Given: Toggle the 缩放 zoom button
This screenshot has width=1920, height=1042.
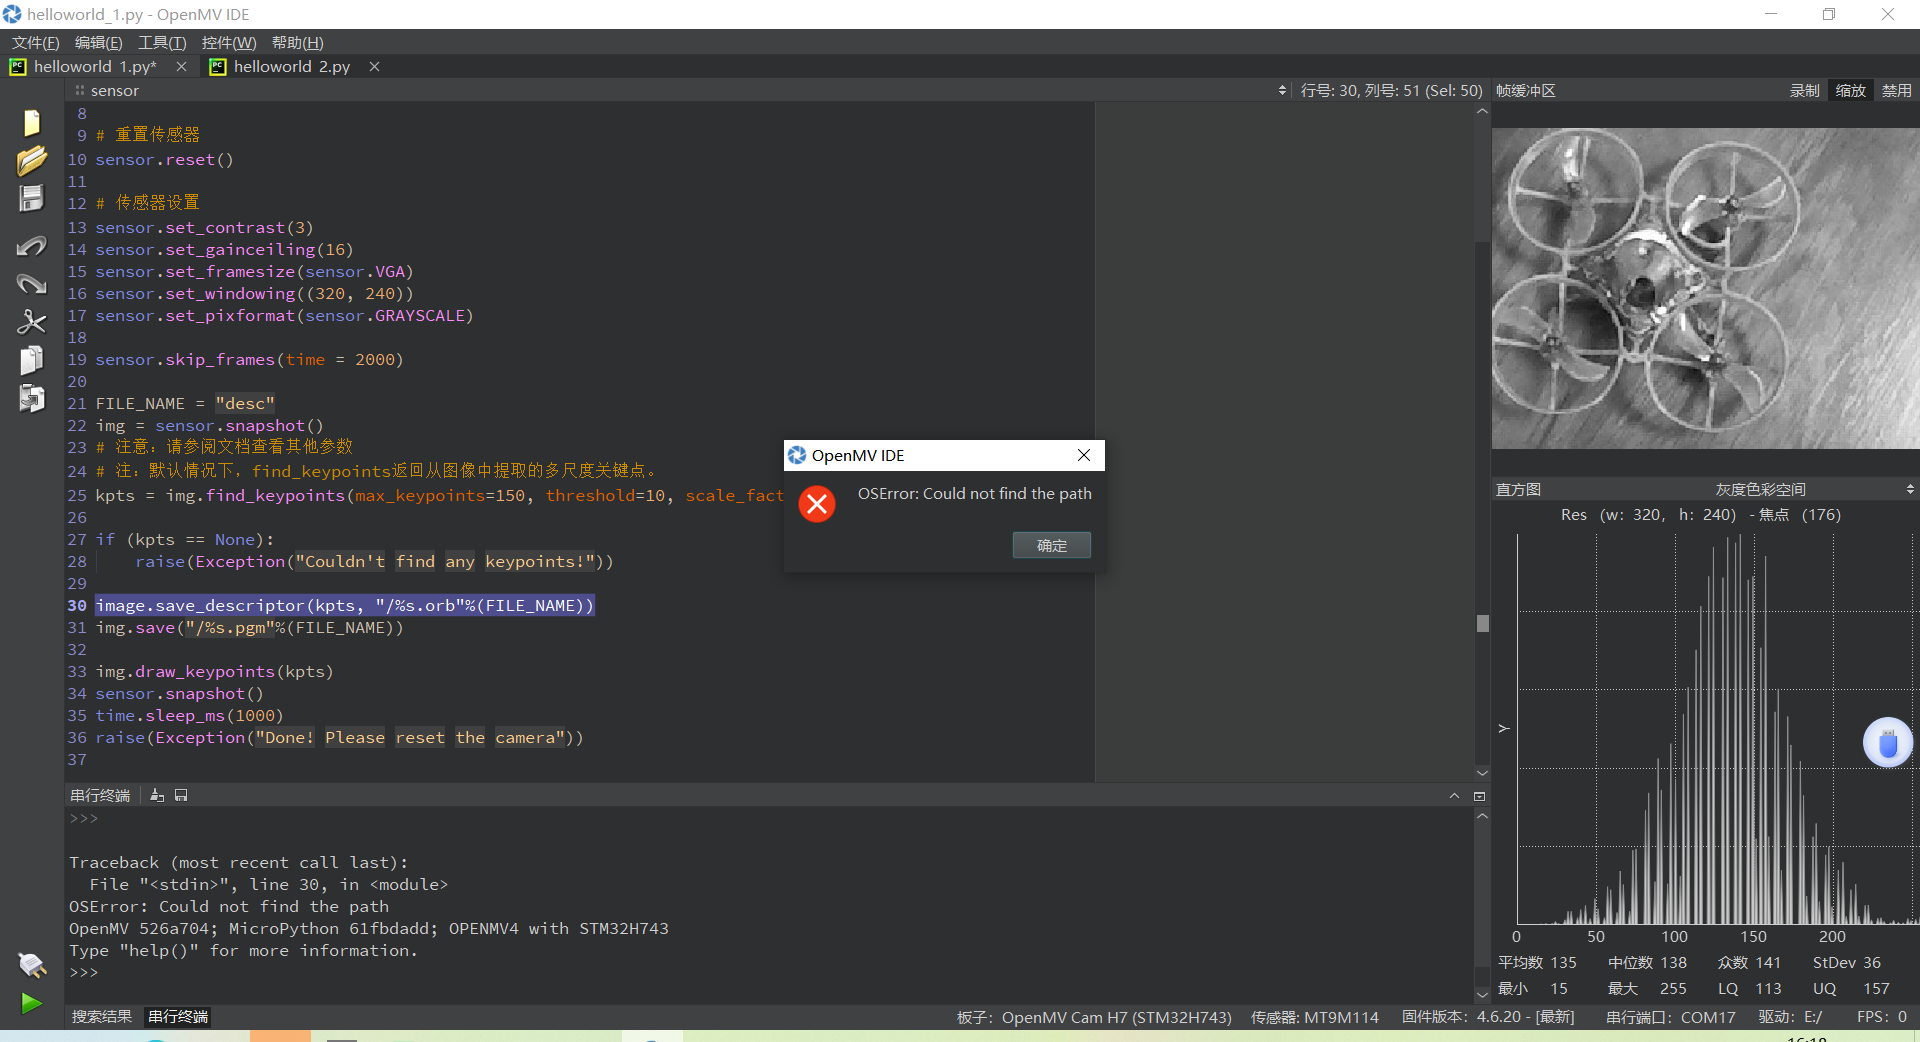Looking at the screenshot, I should [x=1850, y=90].
